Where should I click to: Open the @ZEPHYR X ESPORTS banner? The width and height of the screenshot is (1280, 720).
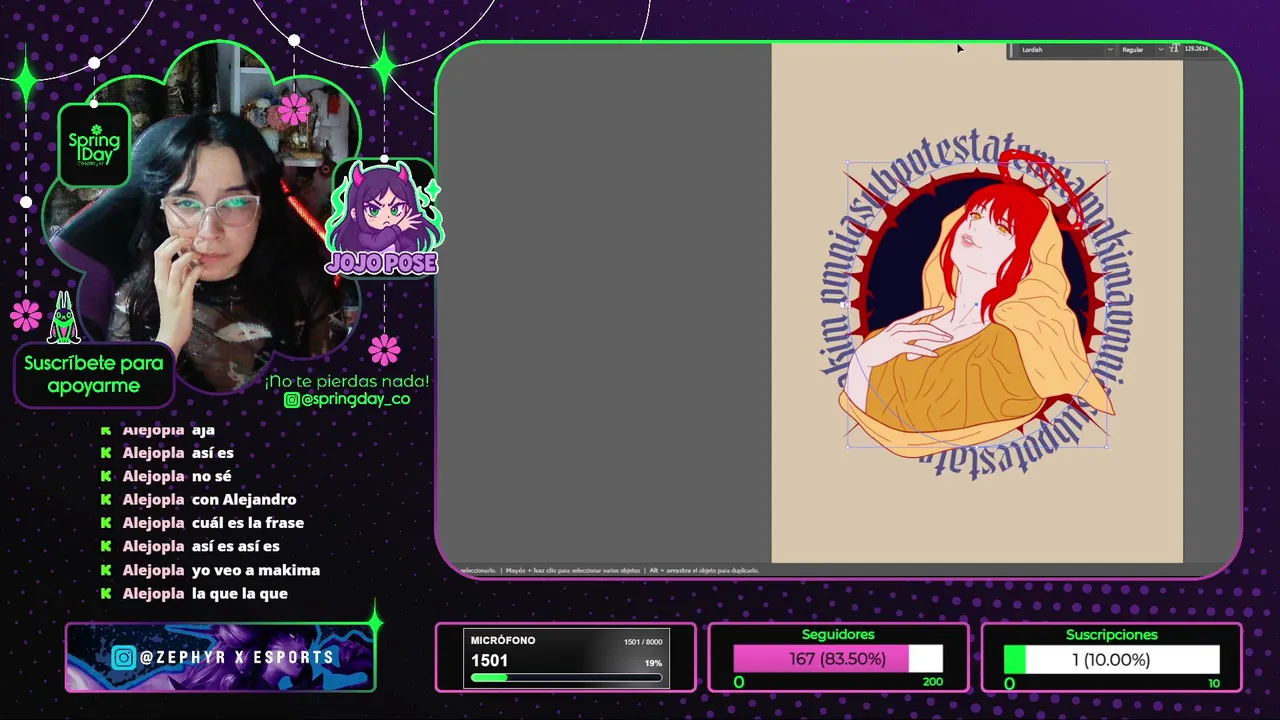[x=220, y=657]
